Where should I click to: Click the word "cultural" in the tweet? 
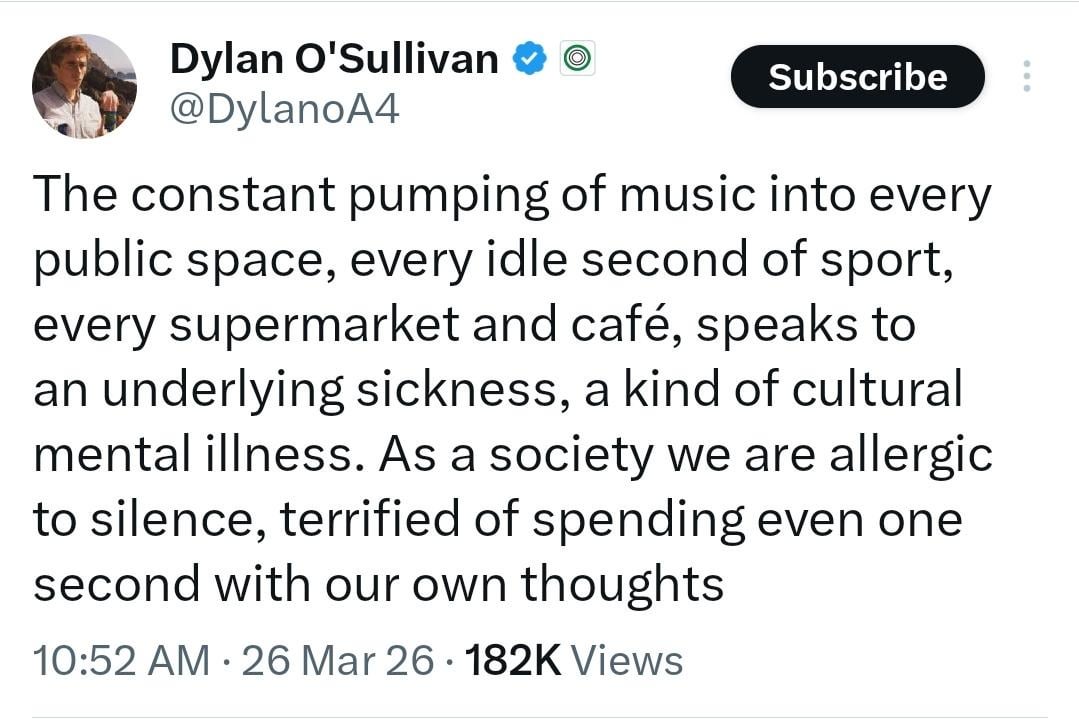pos(877,390)
